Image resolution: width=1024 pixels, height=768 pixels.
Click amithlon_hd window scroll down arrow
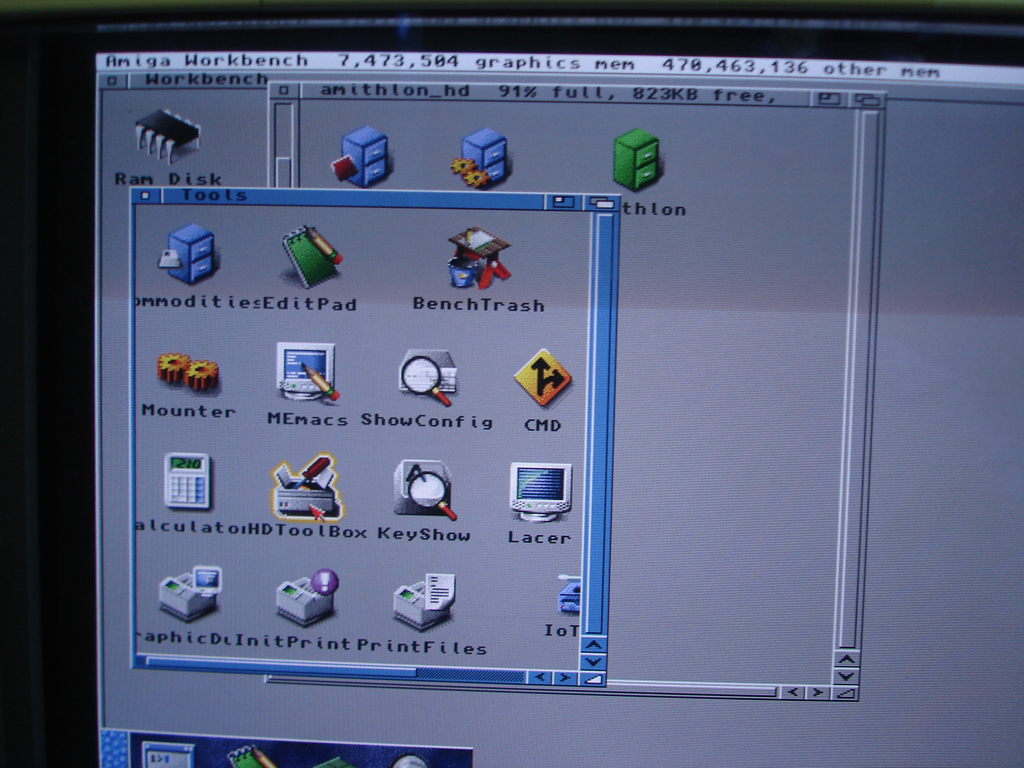846,677
